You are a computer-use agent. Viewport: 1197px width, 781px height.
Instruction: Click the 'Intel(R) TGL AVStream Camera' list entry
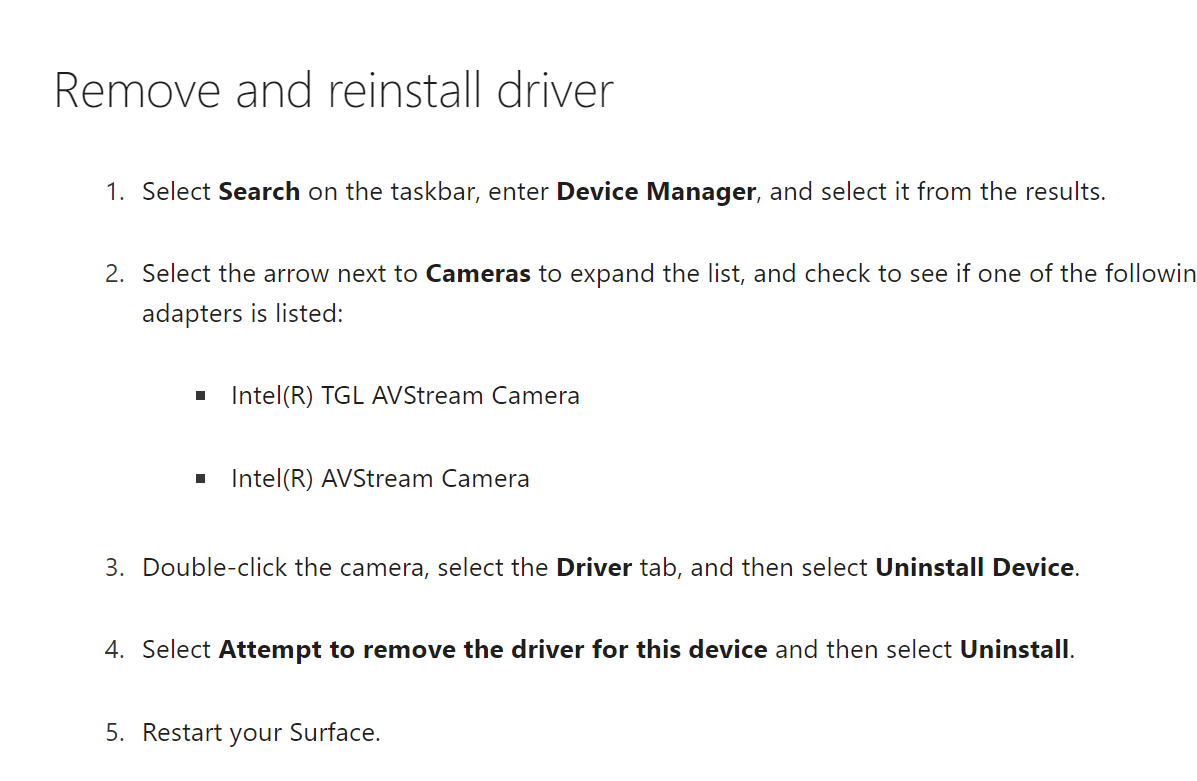pos(405,396)
